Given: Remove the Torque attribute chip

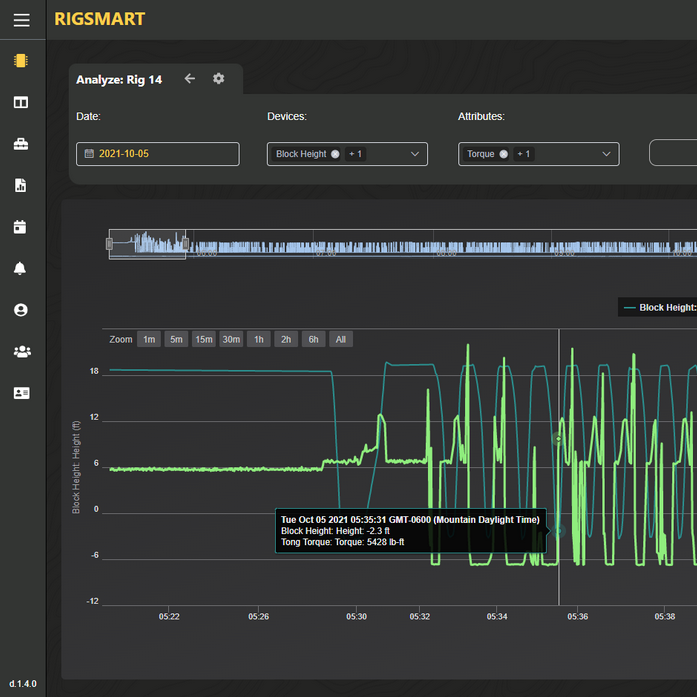Looking at the screenshot, I should (x=504, y=154).
